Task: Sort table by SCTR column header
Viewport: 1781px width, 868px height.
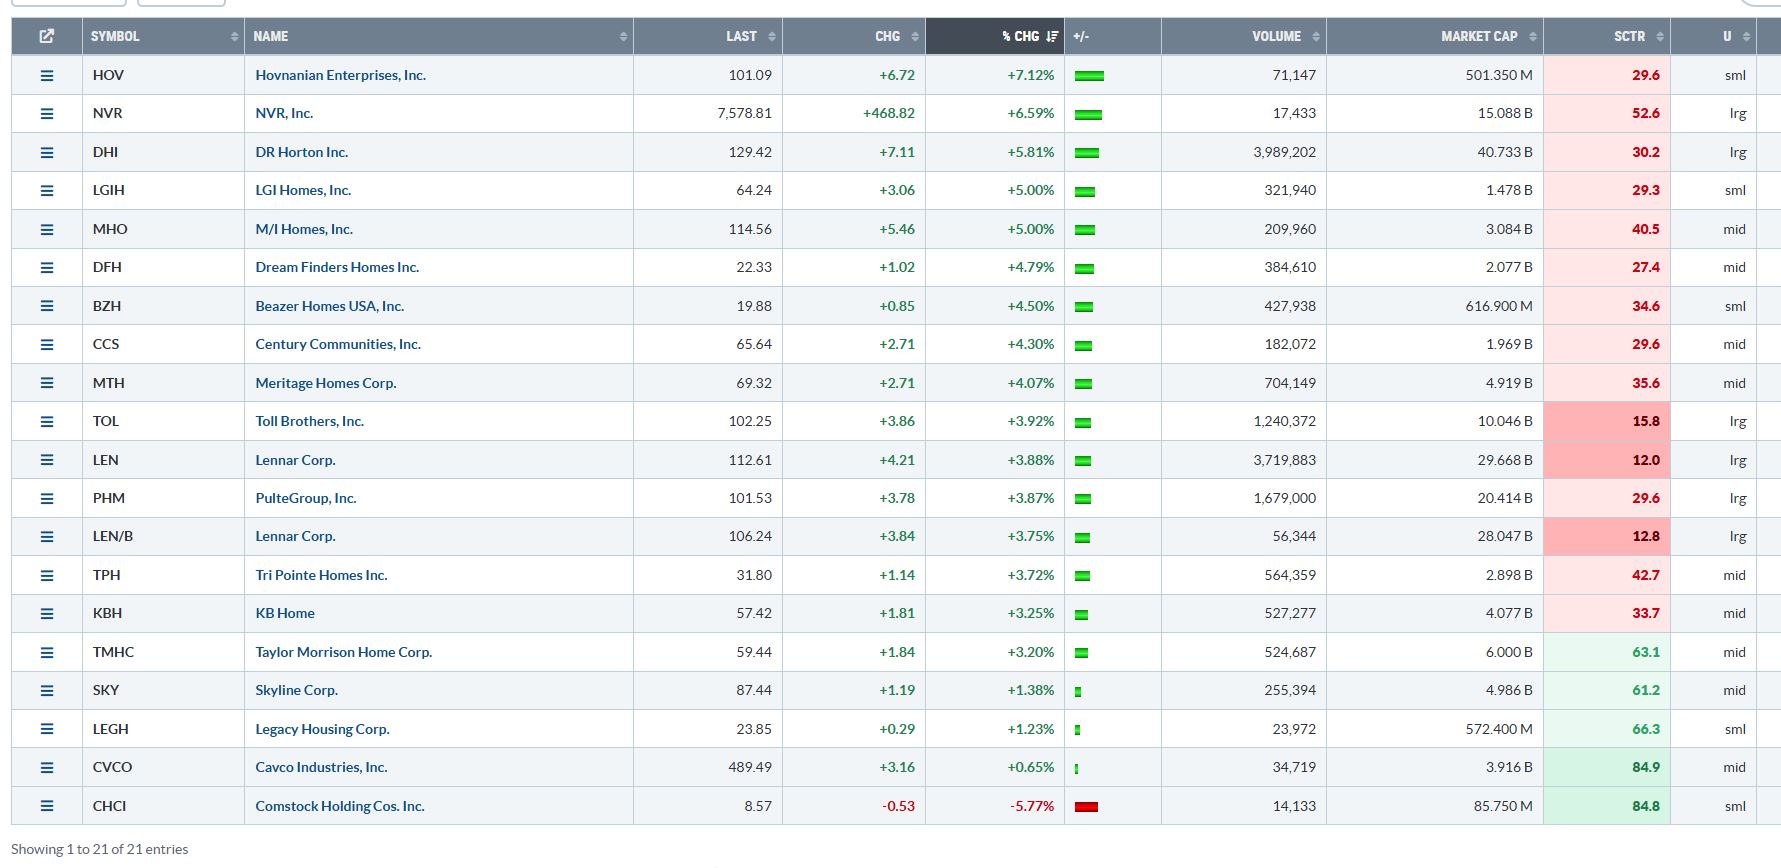Action: (1628, 36)
